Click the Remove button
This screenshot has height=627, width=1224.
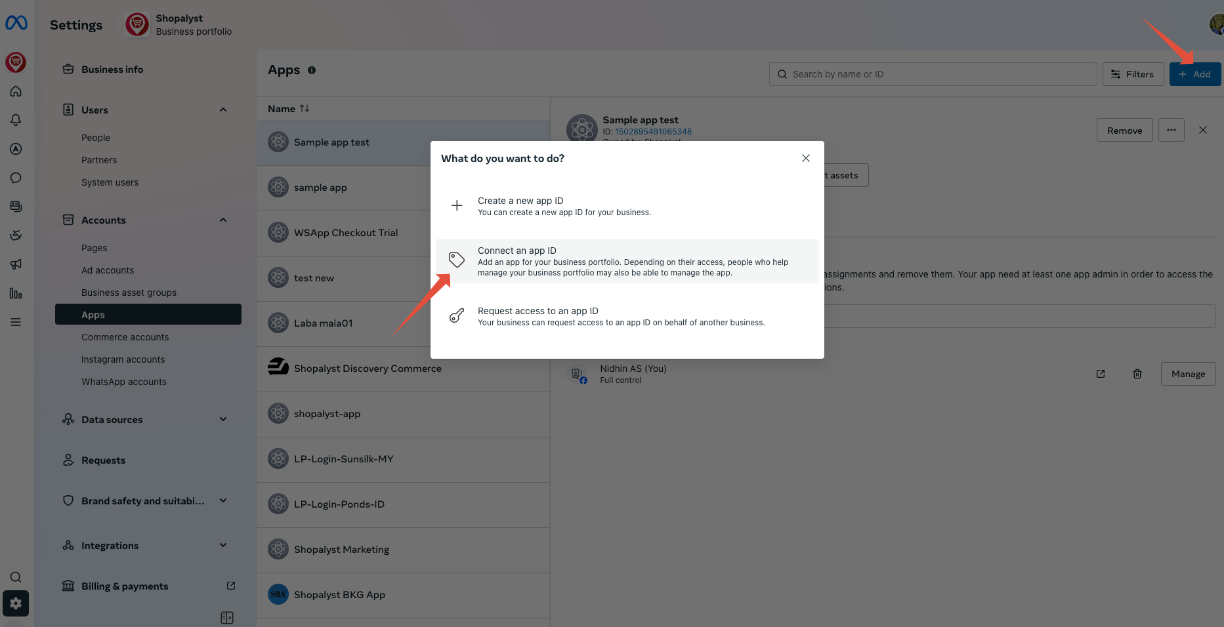click(x=1124, y=130)
